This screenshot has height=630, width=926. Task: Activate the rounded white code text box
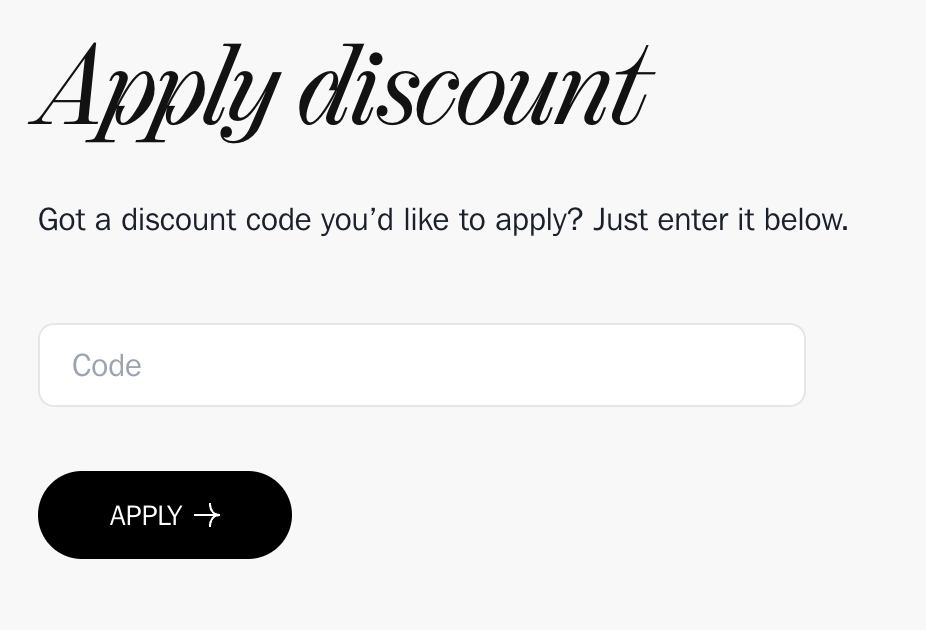[x=422, y=365]
